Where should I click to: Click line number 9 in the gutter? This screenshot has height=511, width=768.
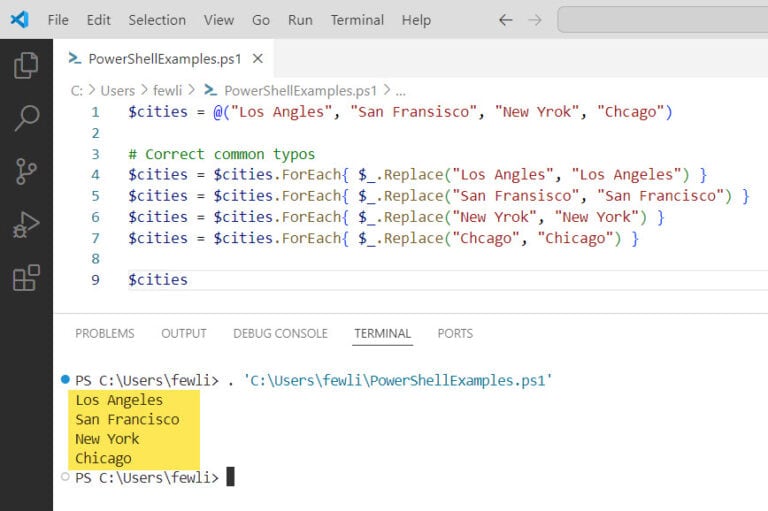click(96, 280)
